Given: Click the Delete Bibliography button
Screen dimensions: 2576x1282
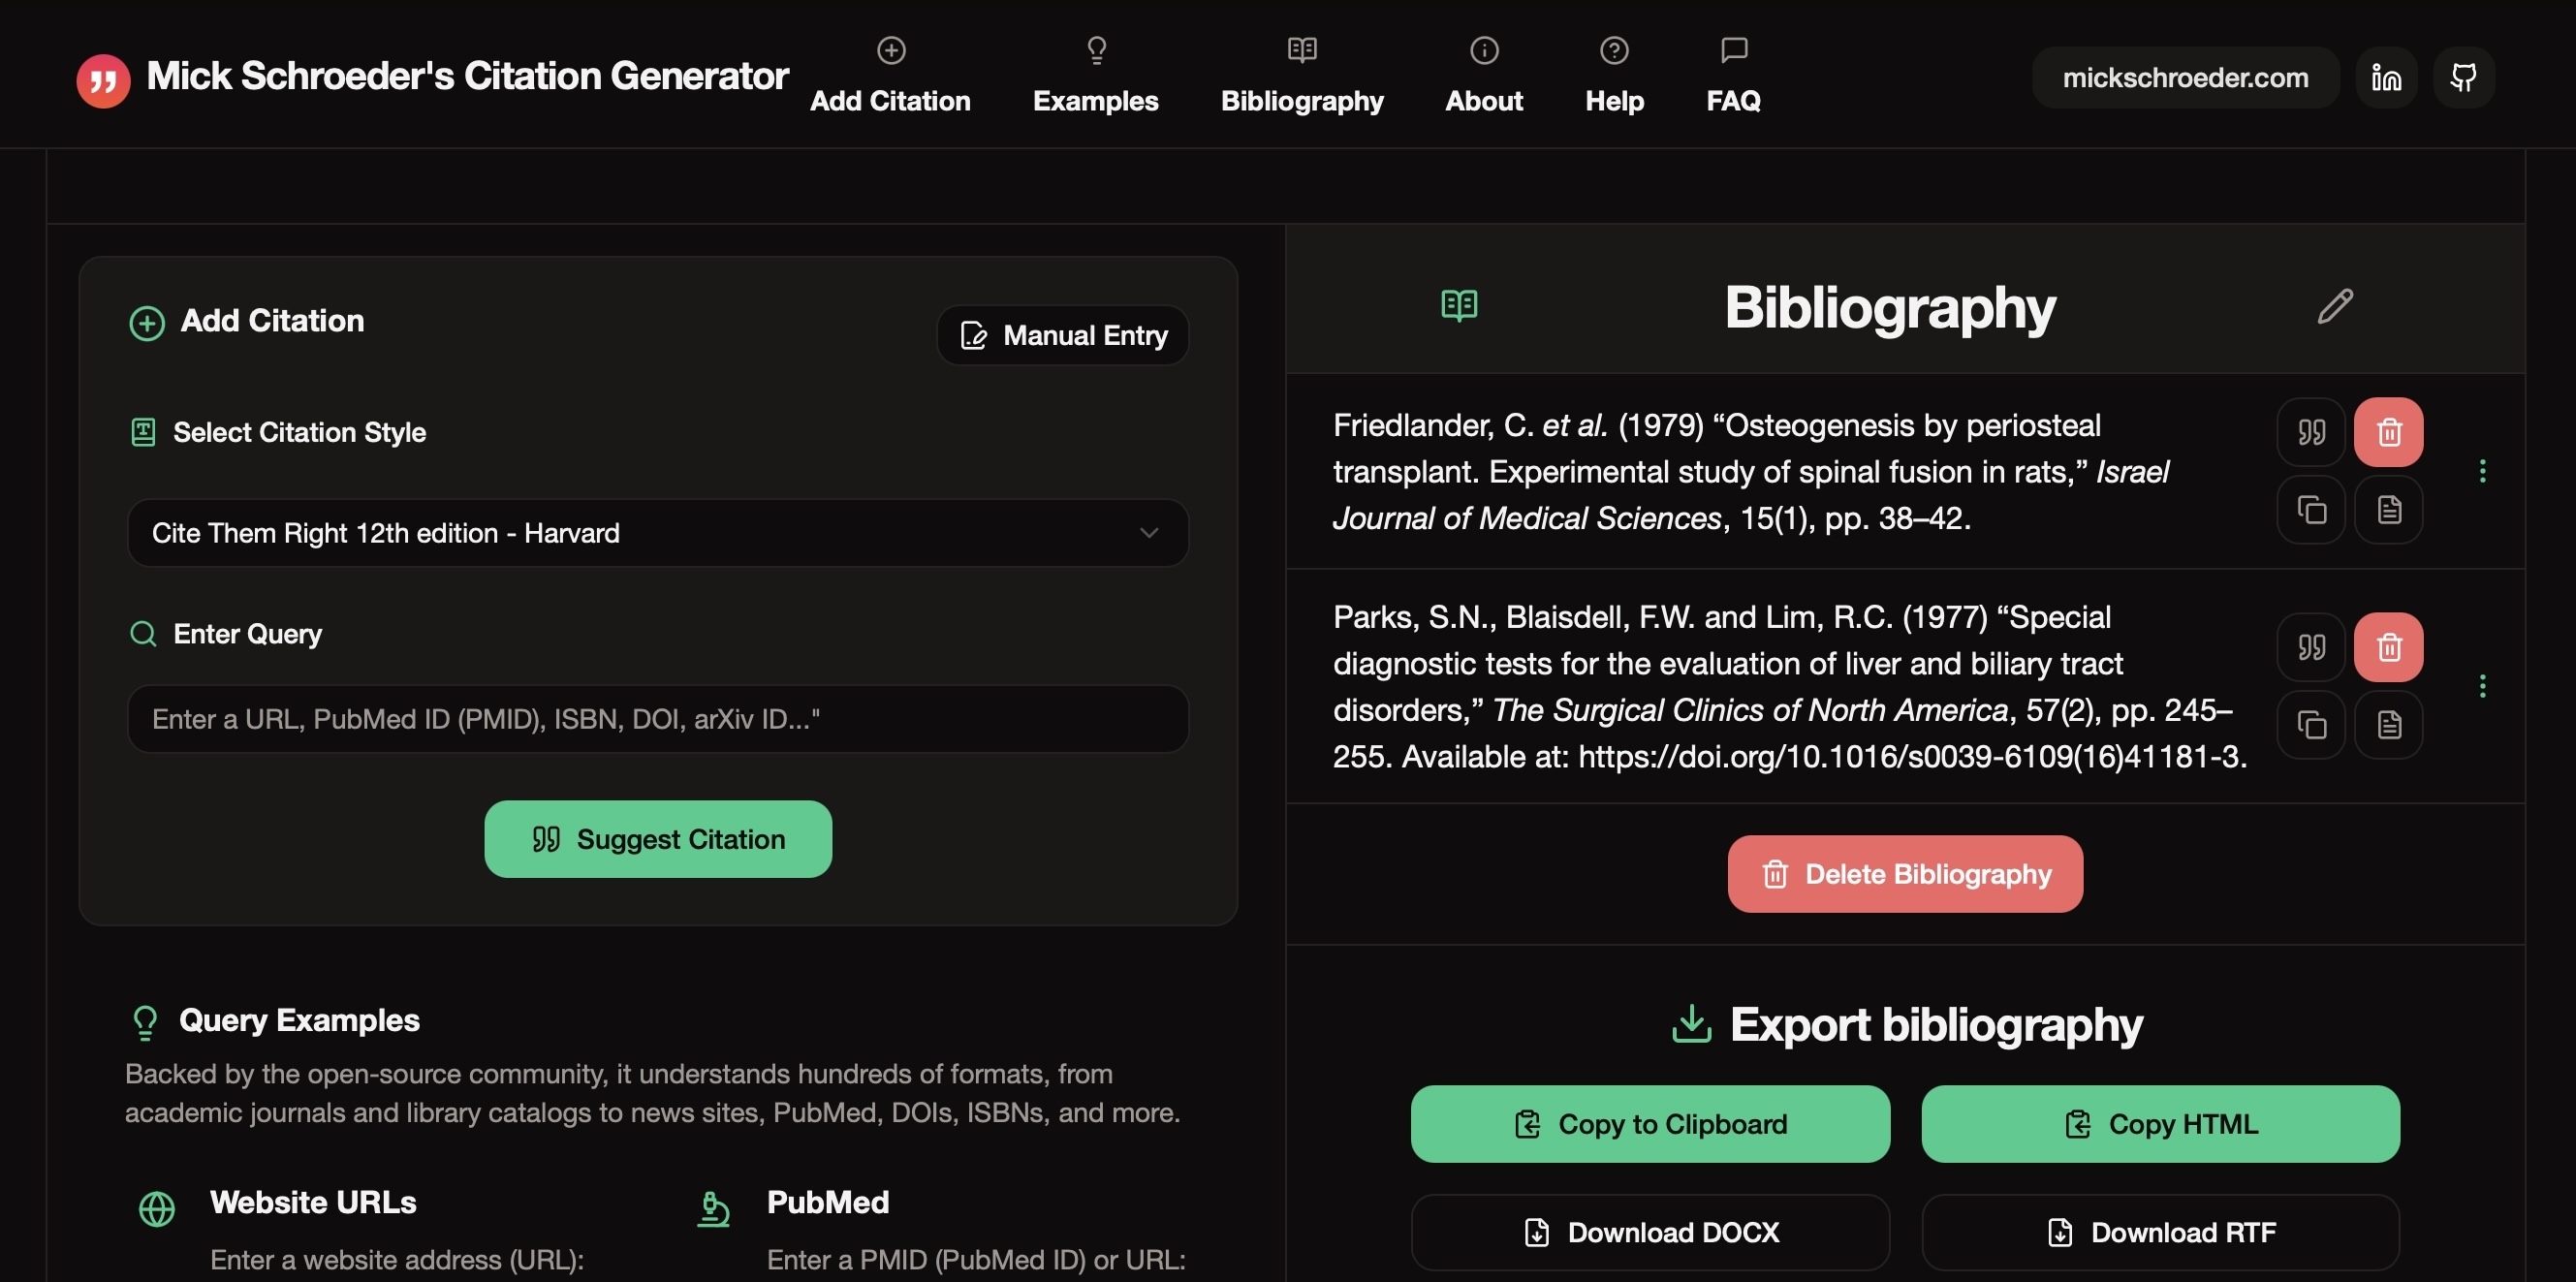Looking at the screenshot, I should click(1905, 874).
